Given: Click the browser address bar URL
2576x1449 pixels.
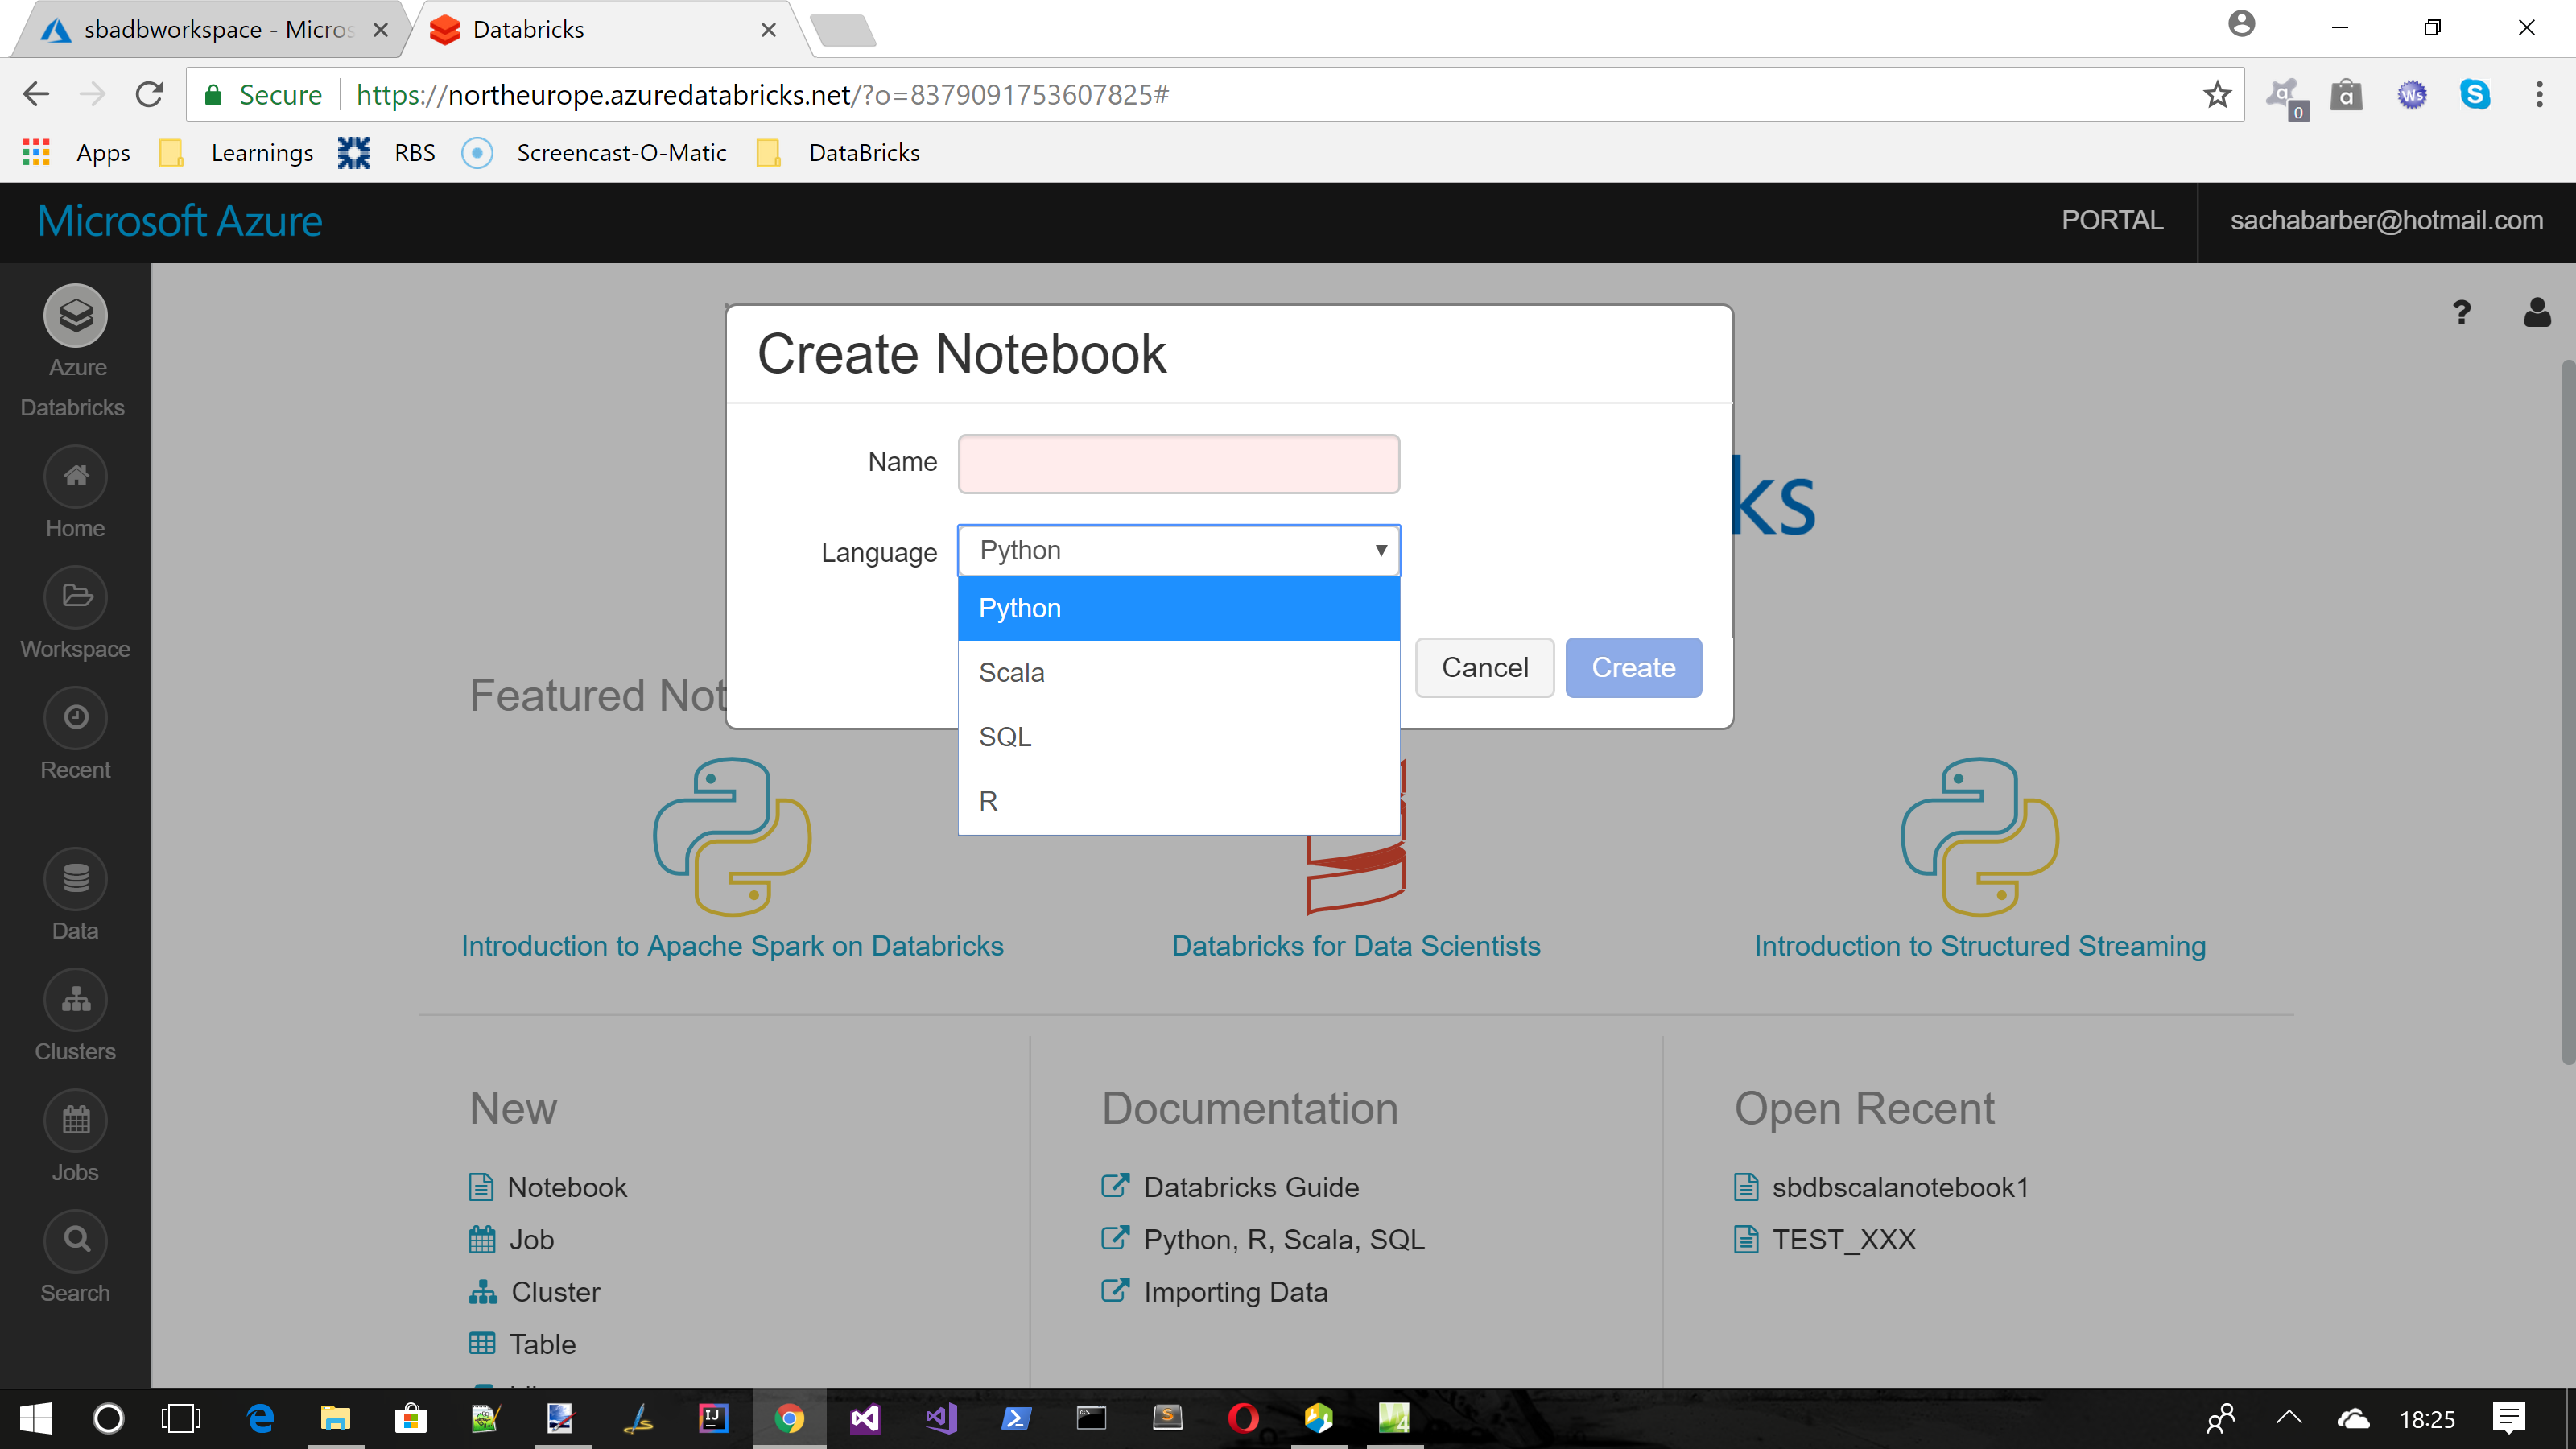Looking at the screenshot, I should (762, 95).
